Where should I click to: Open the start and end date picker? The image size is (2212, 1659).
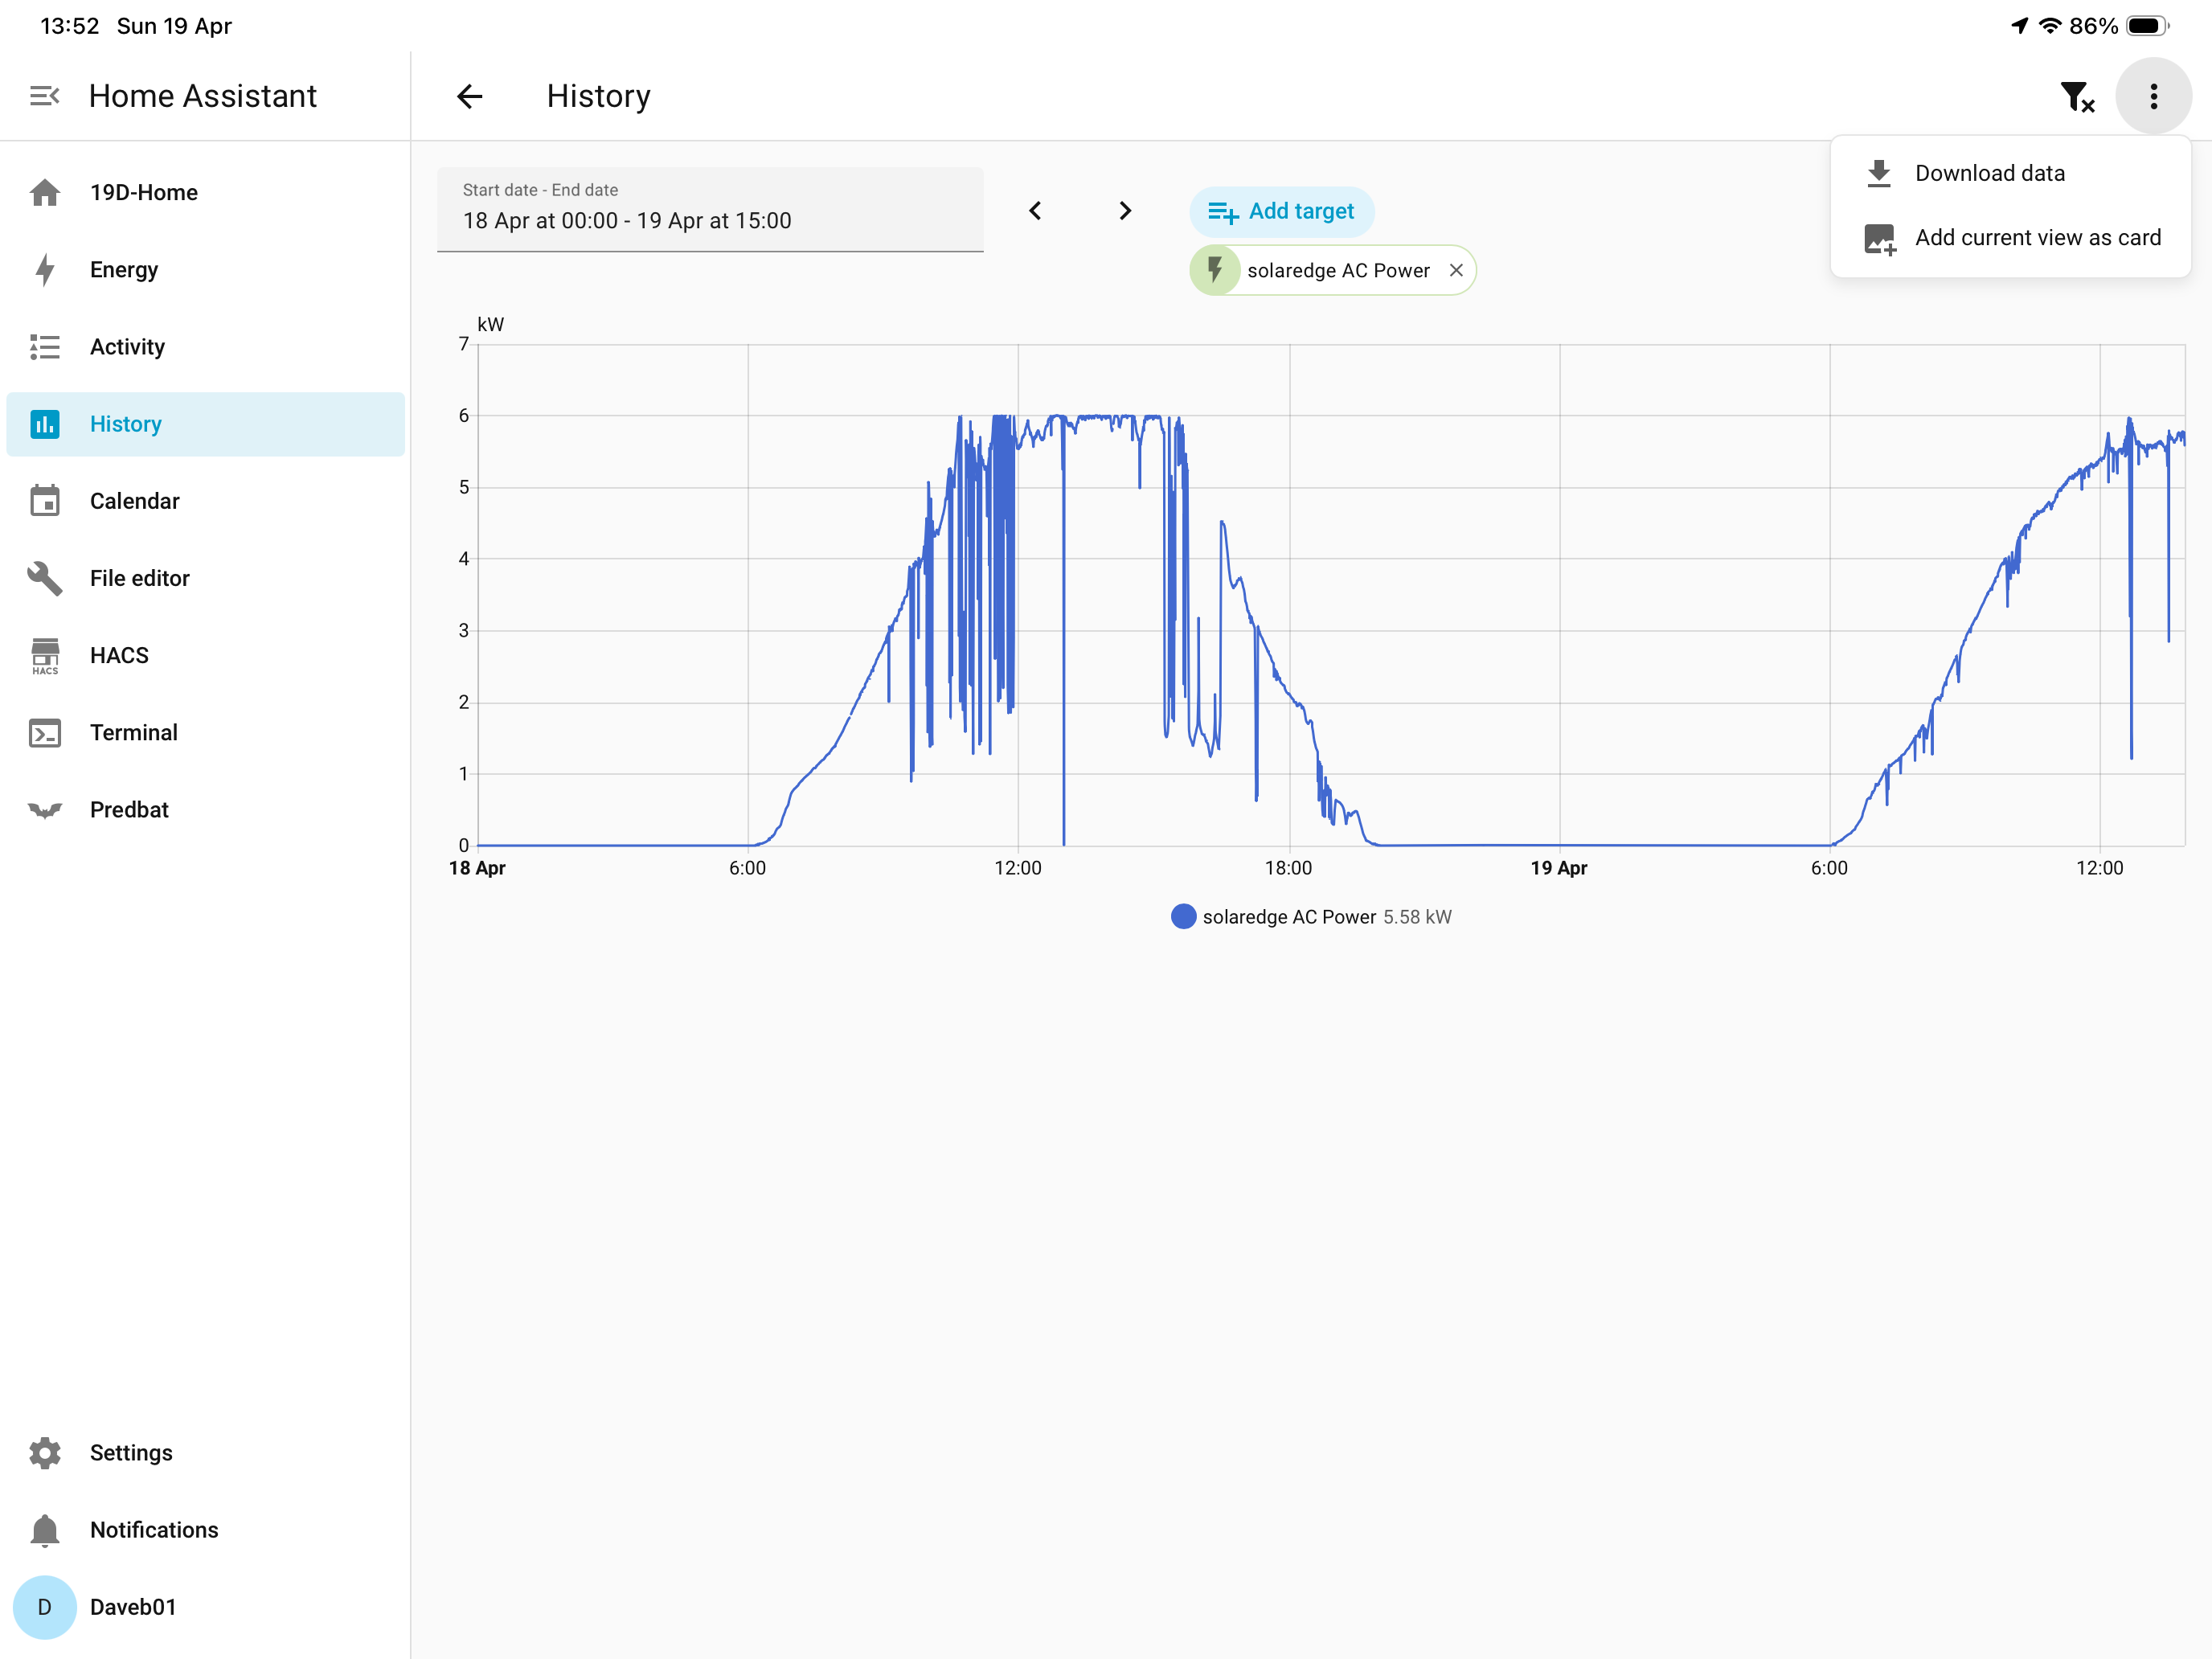click(710, 209)
